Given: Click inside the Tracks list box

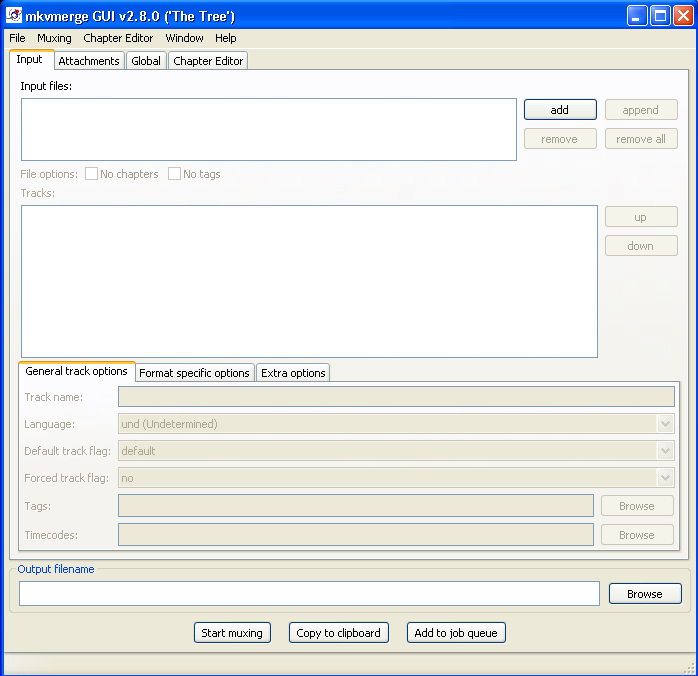Looking at the screenshot, I should [x=309, y=281].
